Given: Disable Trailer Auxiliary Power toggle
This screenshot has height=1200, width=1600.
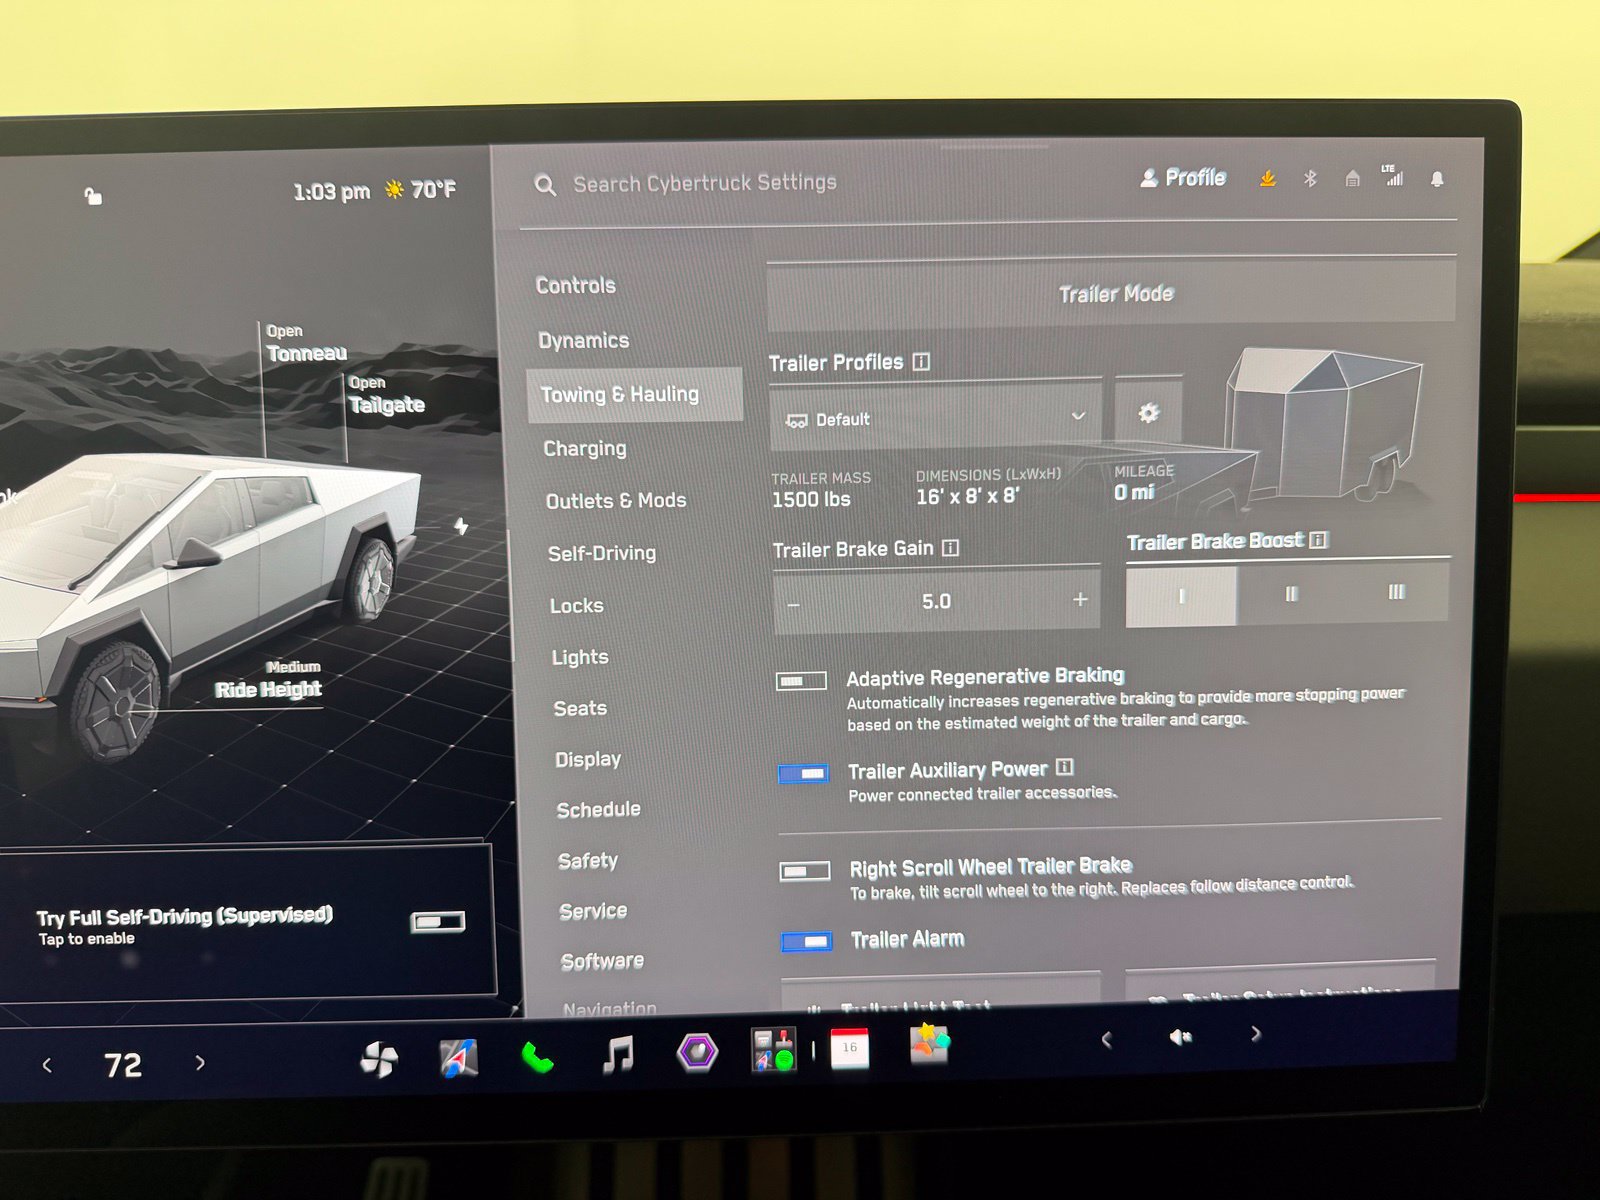Looking at the screenshot, I should pyautogui.click(x=803, y=774).
